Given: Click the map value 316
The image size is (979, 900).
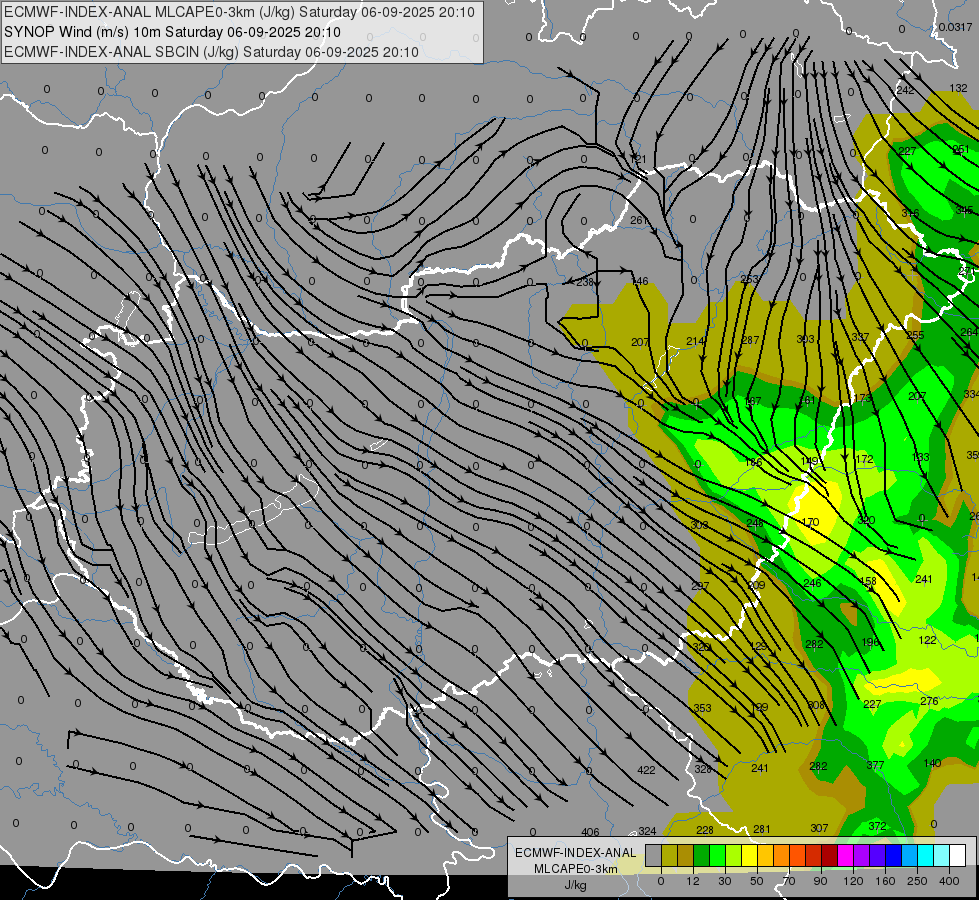Looking at the screenshot, I should click(x=910, y=213).
